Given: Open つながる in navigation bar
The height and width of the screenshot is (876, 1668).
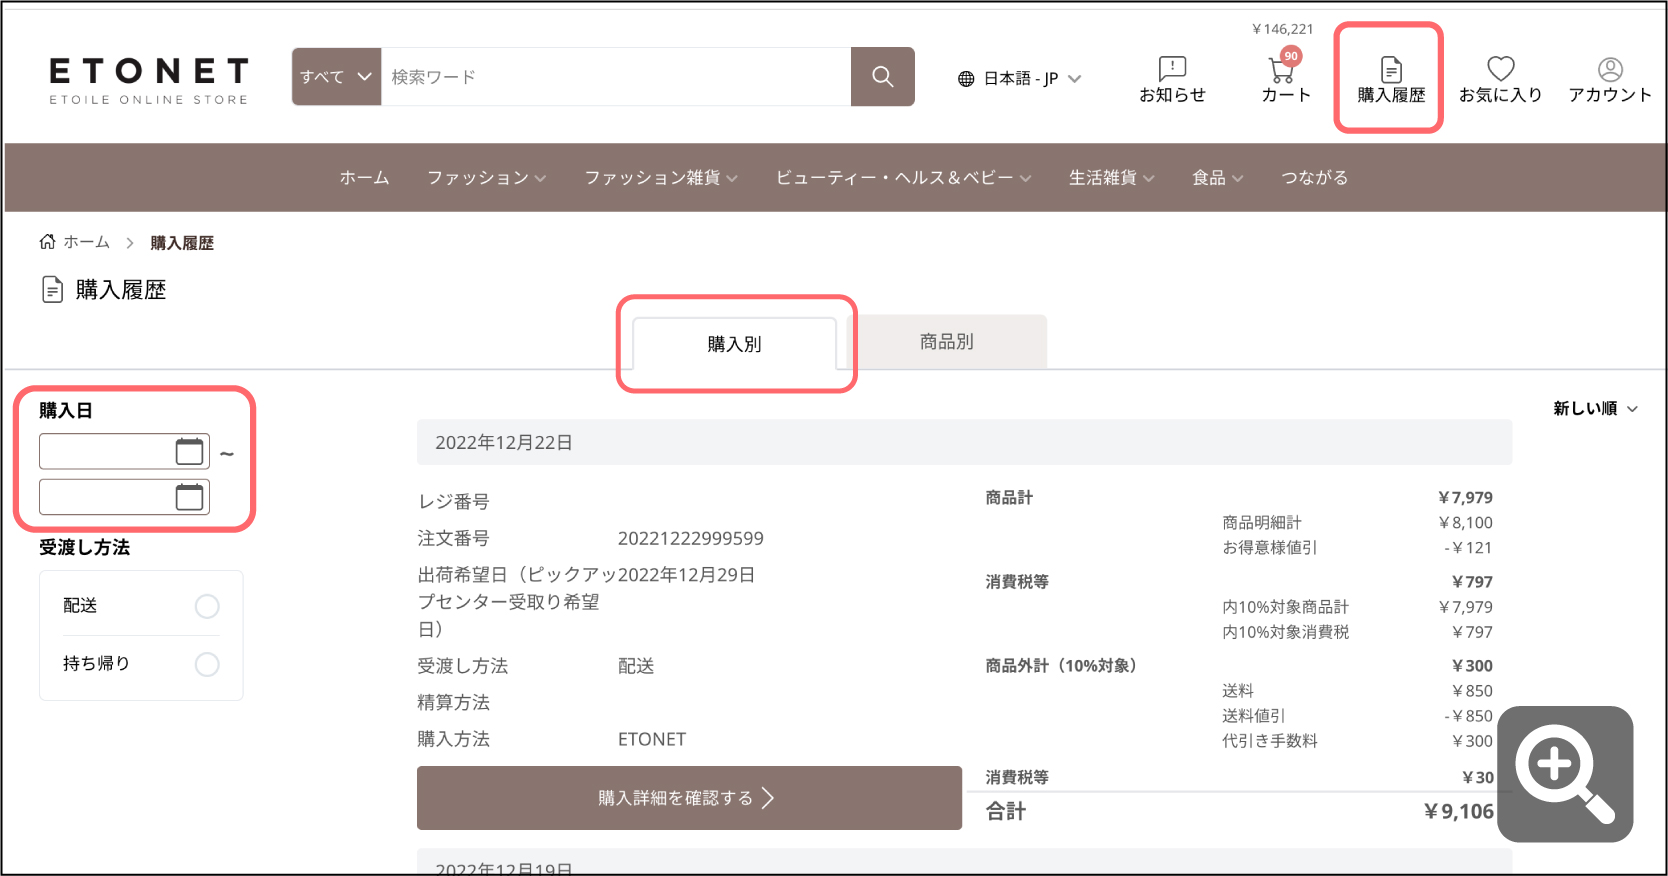Looking at the screenshot, I should coord(1314,177).
